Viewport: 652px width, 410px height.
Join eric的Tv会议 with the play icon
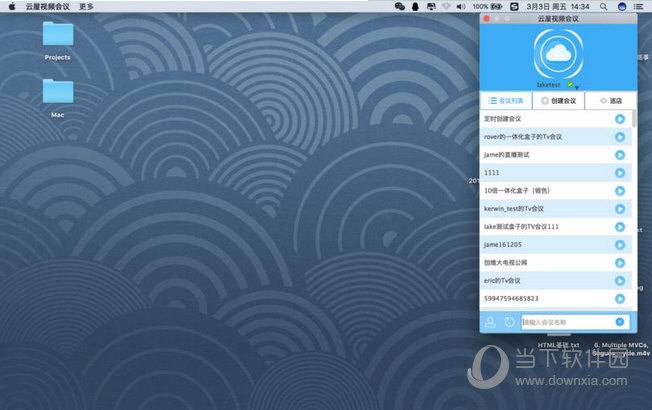tap(620, 281)
